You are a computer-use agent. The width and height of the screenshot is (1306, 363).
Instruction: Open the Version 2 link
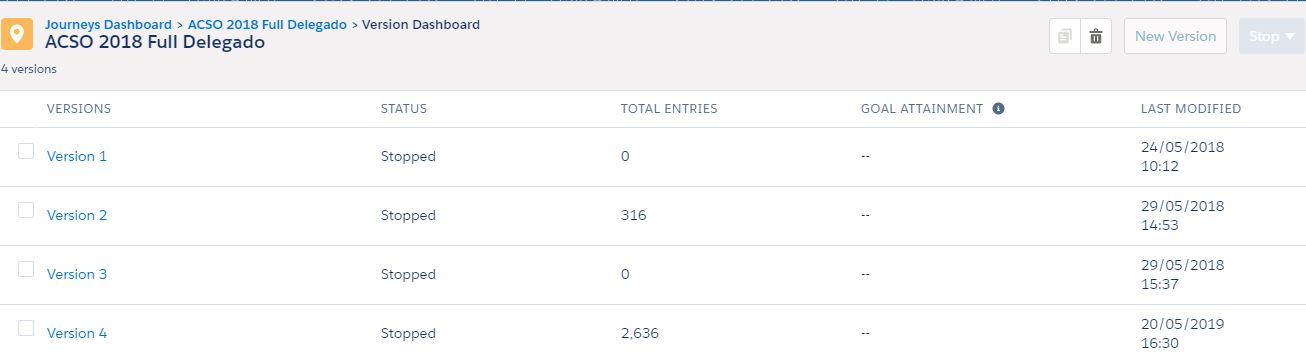coord(77,215)
